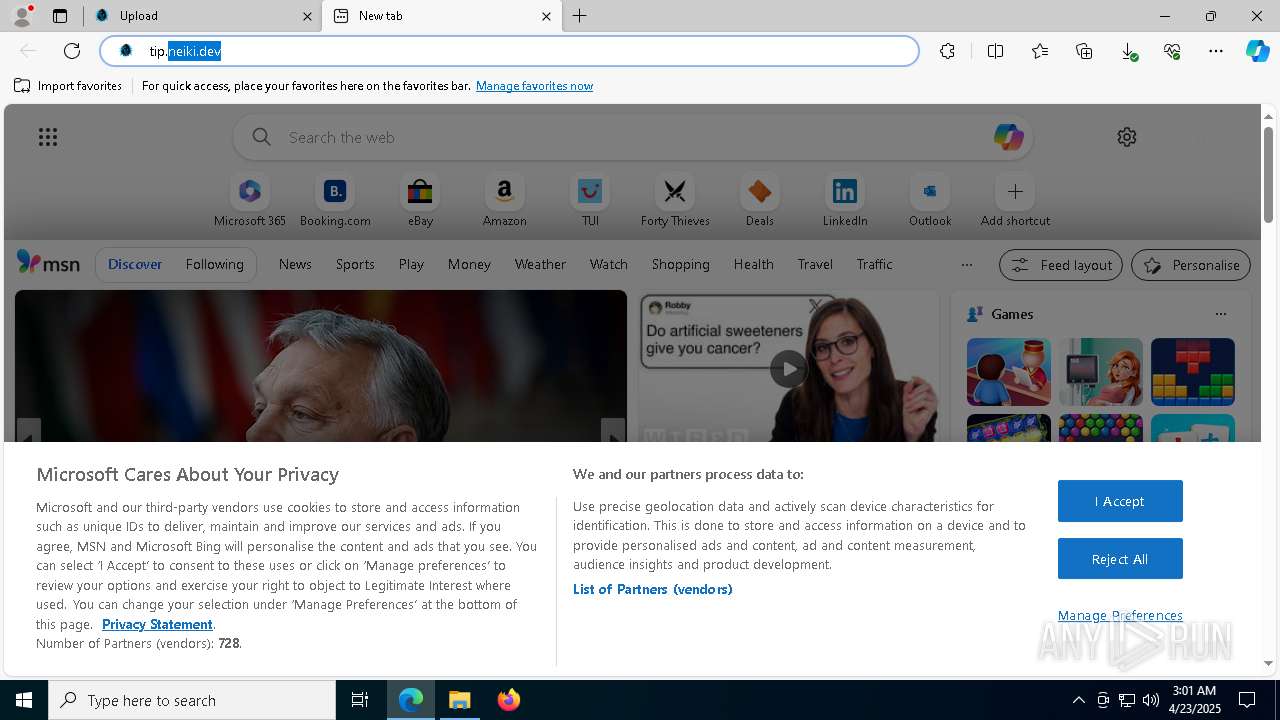Image resolution: width=1280 pixels, height=720 pixels.
Task: Close the New tab tab
Action: click(x=546, y=16)
